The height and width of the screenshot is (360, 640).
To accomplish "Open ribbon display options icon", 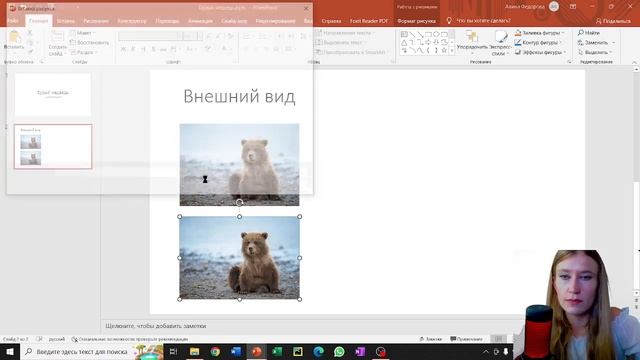I will 573,7.
